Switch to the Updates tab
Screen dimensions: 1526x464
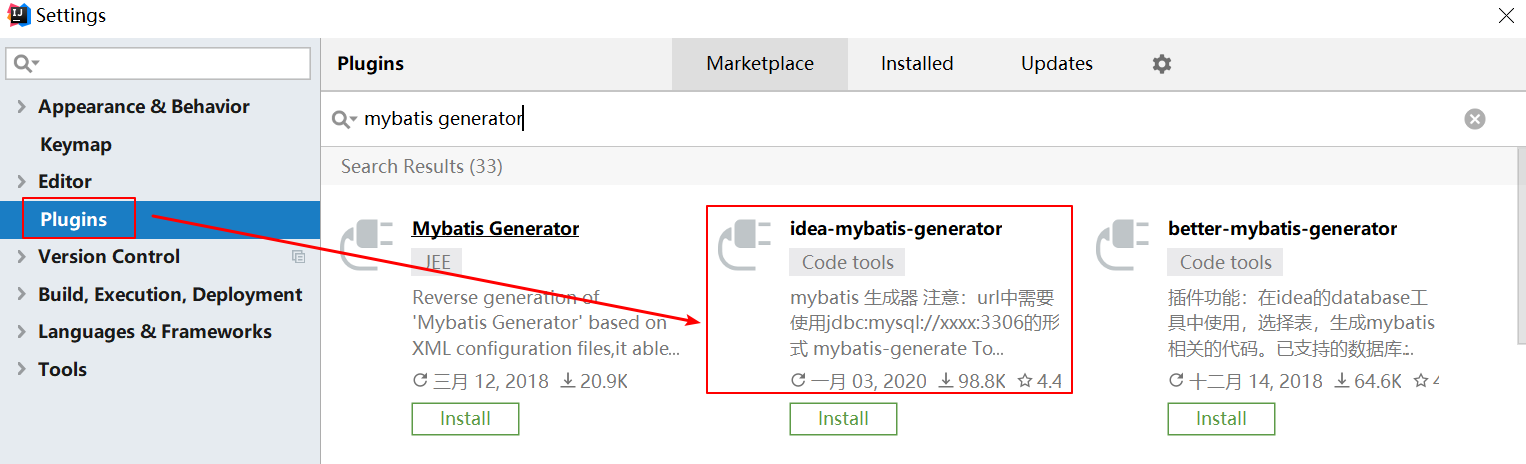point(1057,64)
